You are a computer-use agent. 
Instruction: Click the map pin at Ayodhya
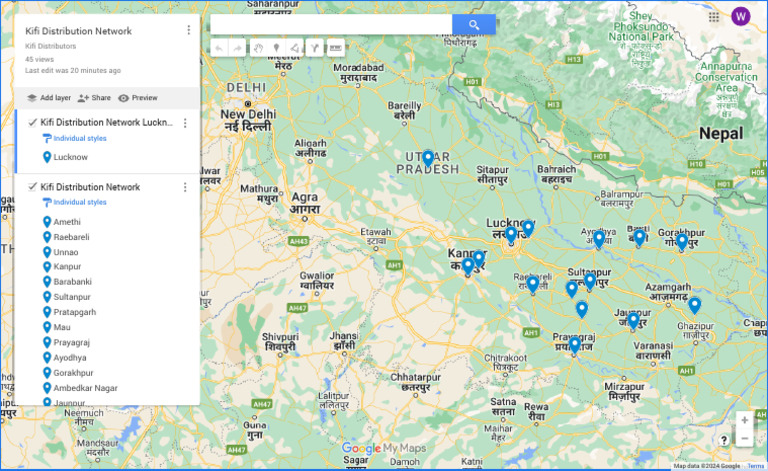[x=599, y=239]
